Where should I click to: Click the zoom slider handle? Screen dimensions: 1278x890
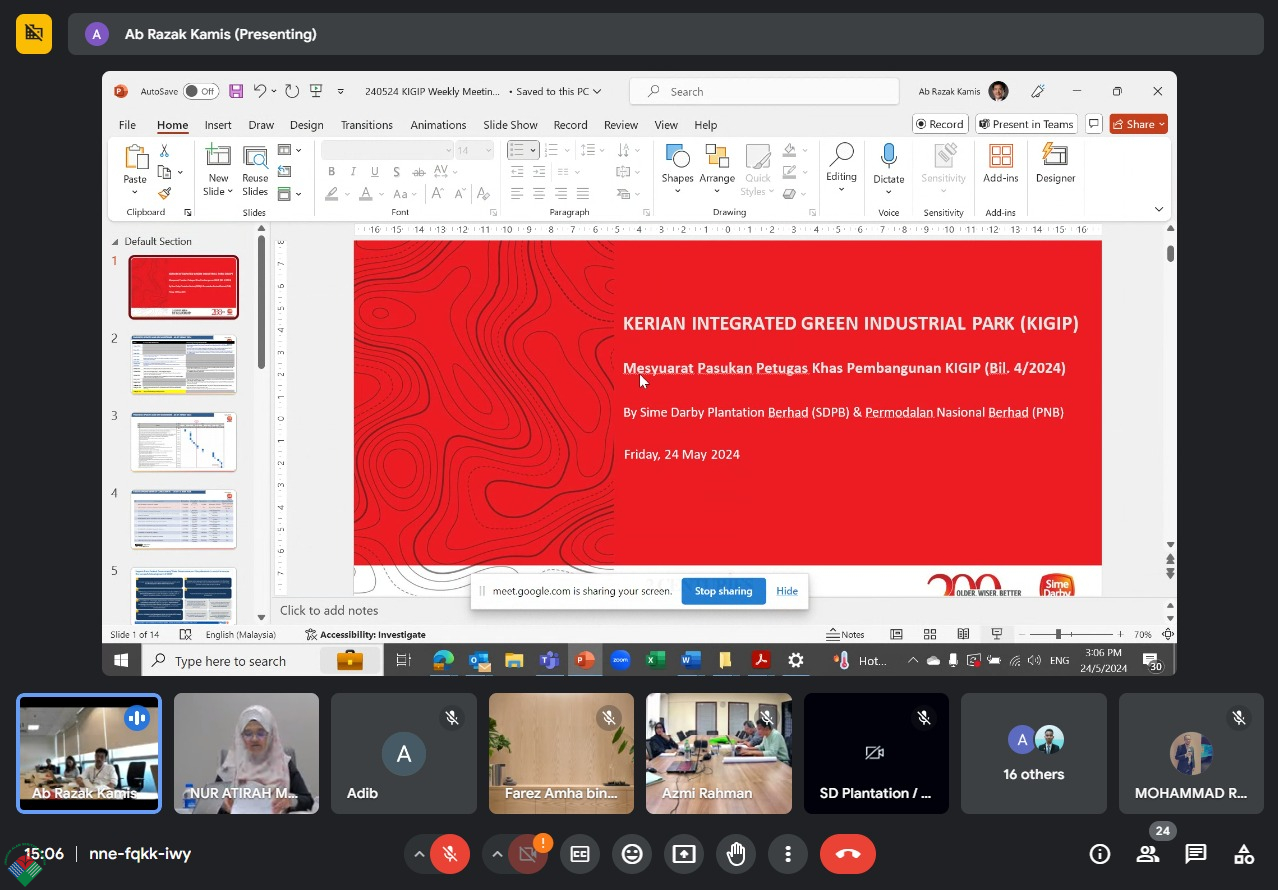[1058, 634]
